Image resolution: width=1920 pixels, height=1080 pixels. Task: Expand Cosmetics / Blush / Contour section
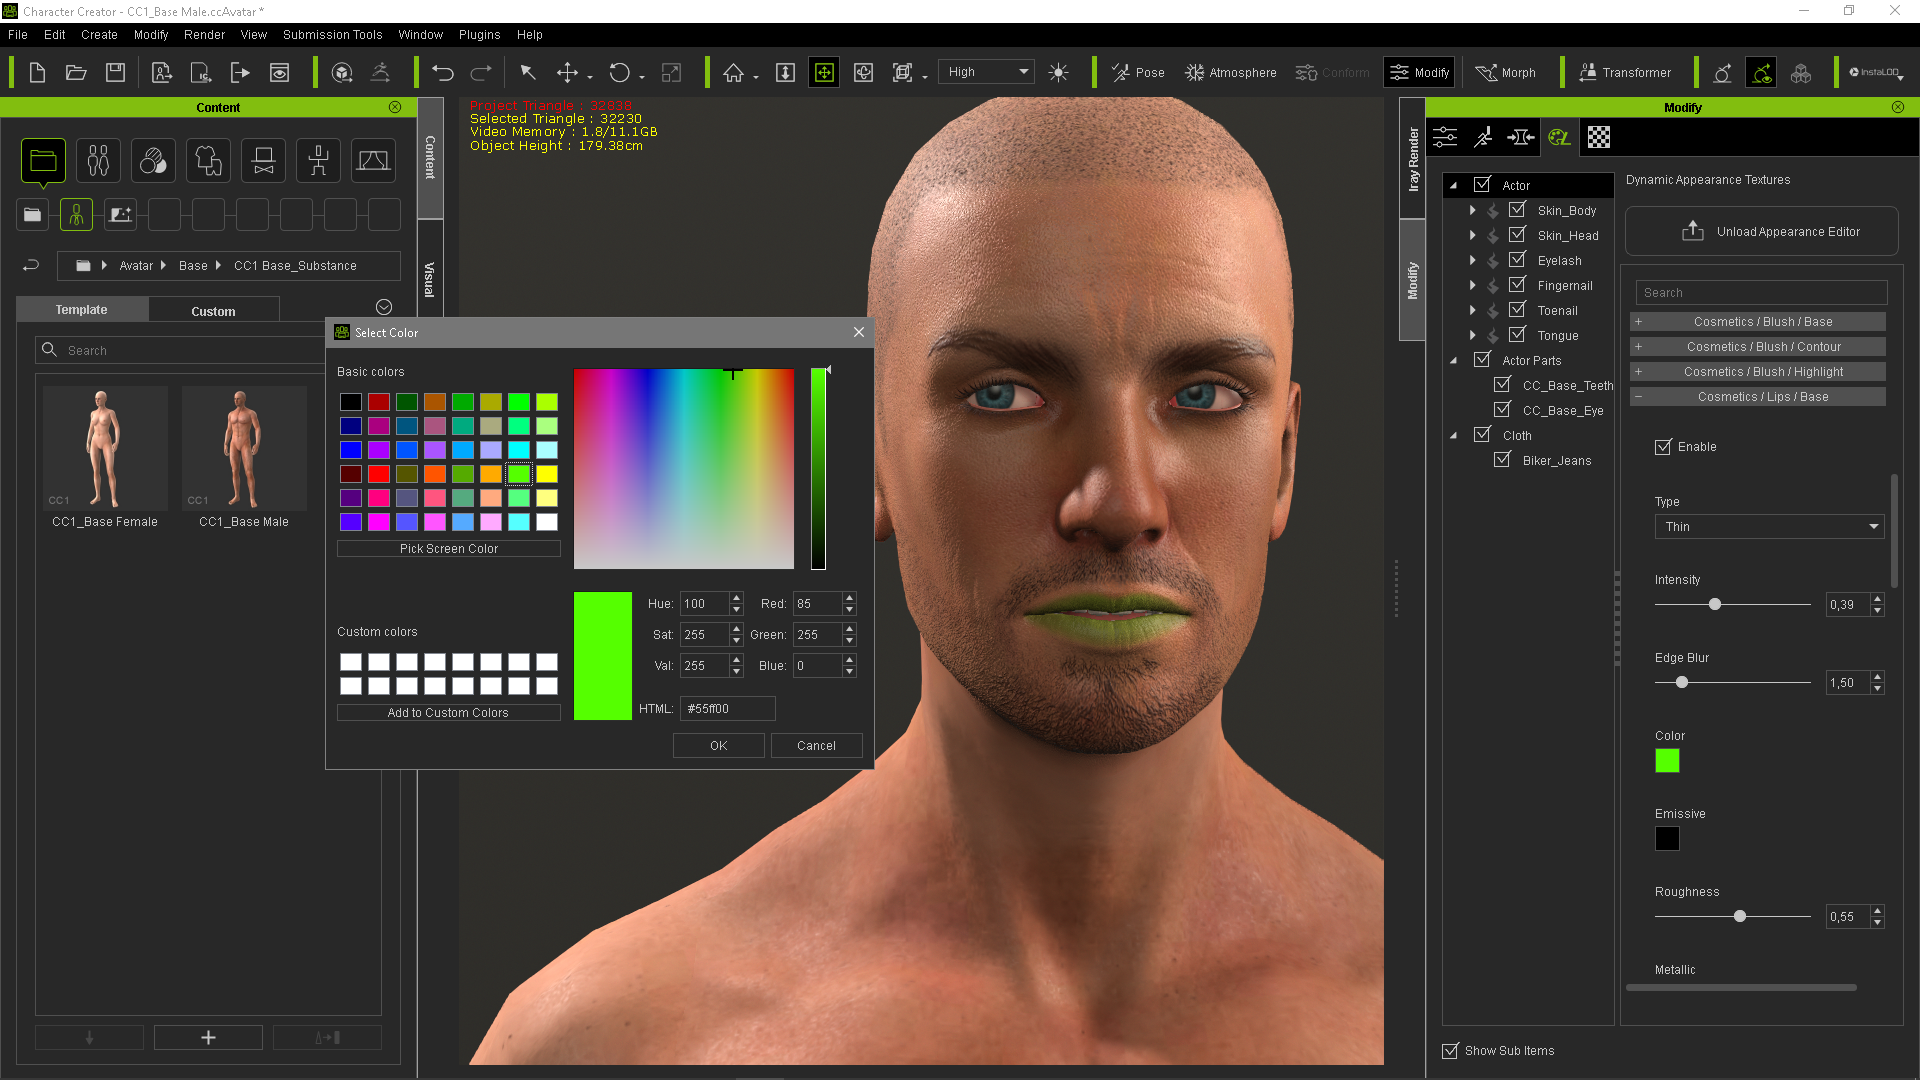coord(1758,346)
